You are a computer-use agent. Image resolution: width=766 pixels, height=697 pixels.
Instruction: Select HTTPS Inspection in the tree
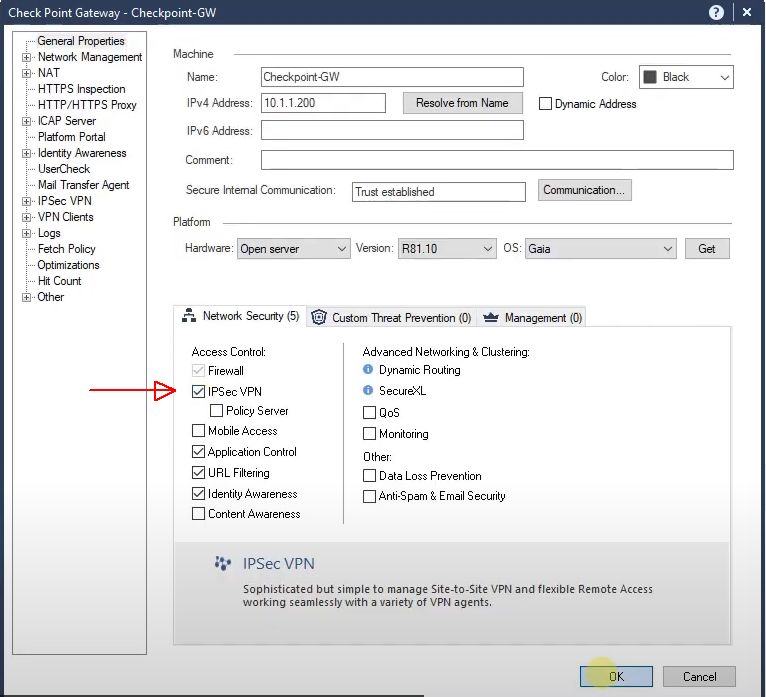(82, 89)
